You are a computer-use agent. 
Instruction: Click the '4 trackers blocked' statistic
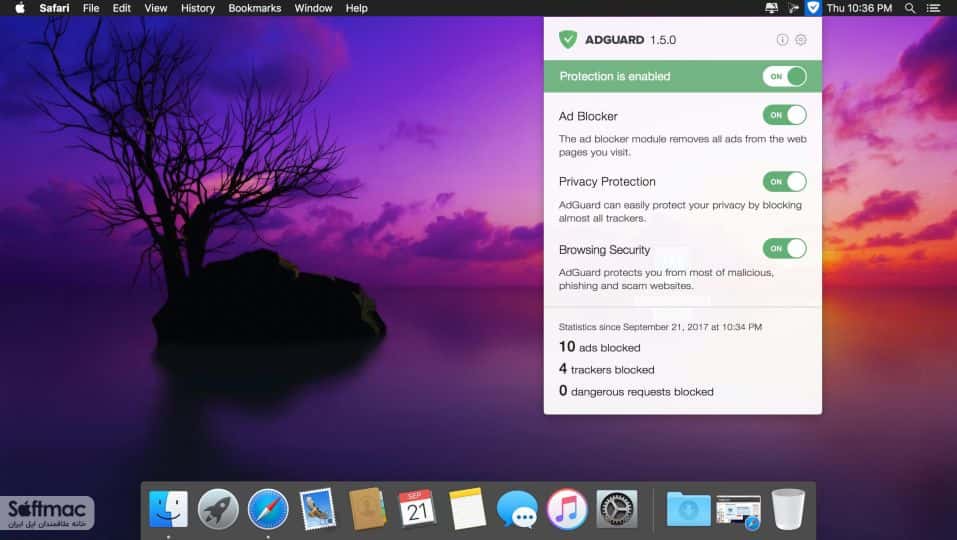tap(607, 369)
